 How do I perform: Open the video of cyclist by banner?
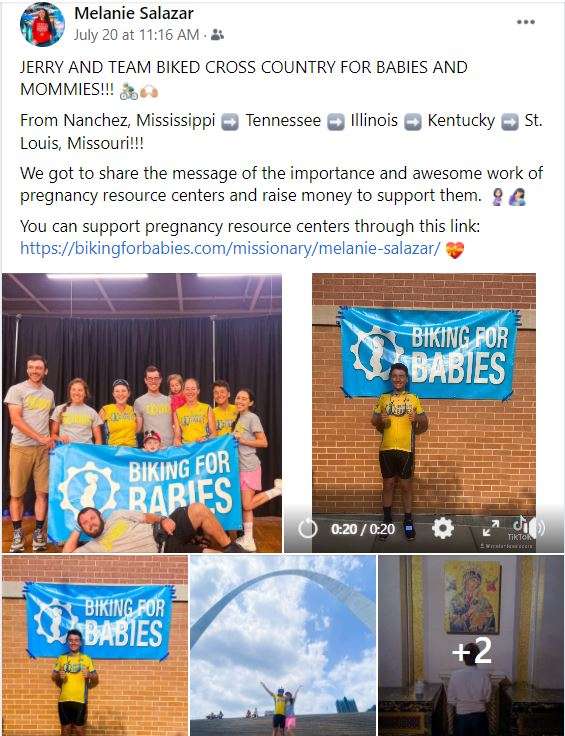coord(424,413)
